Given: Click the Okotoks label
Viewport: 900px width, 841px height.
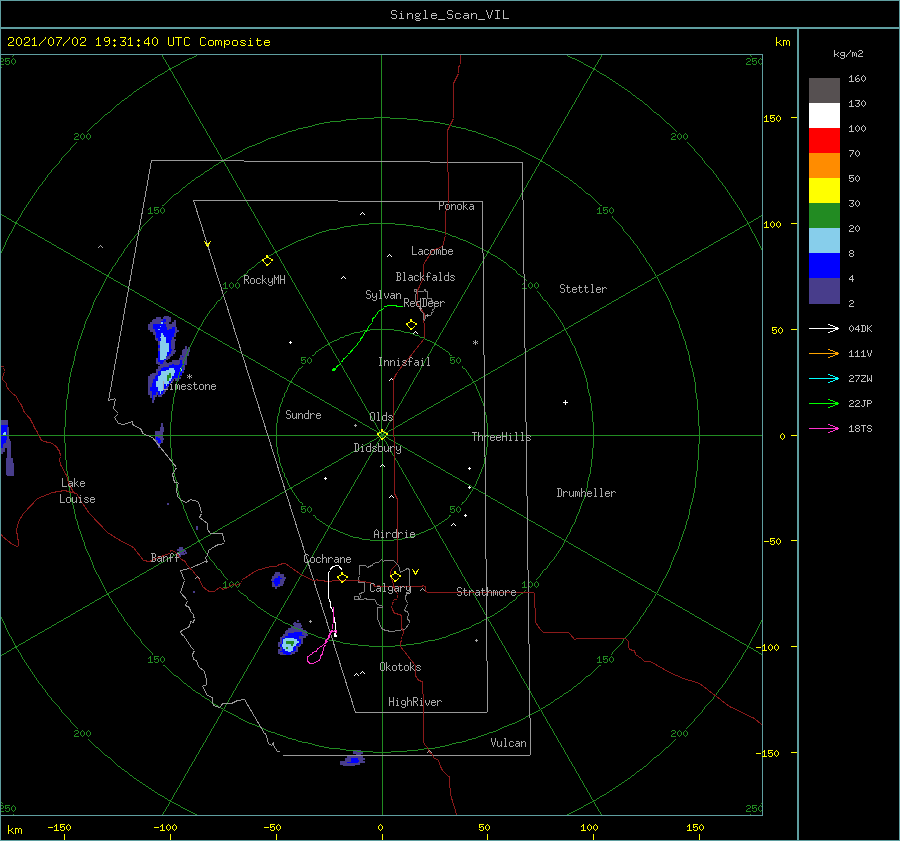Looking at the screenshot, I should 400,667.
